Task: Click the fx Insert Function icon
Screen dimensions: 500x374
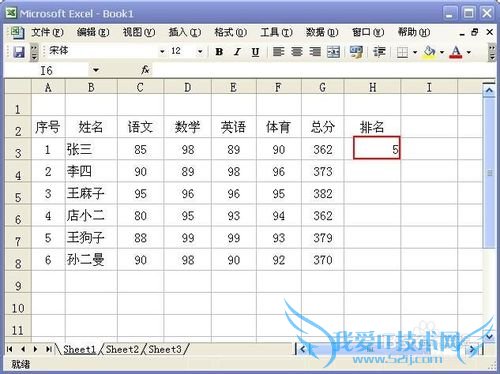Action: tap(145, 70)
